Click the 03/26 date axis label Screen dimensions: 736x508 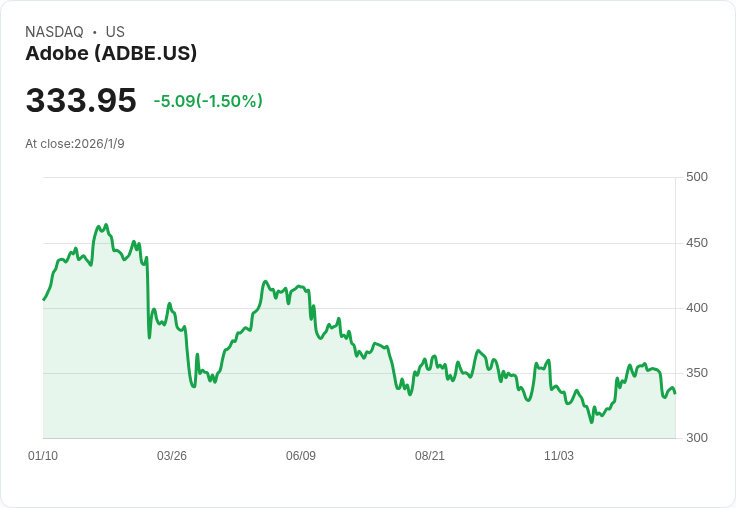pyautogui.click(x=172, y=455)
